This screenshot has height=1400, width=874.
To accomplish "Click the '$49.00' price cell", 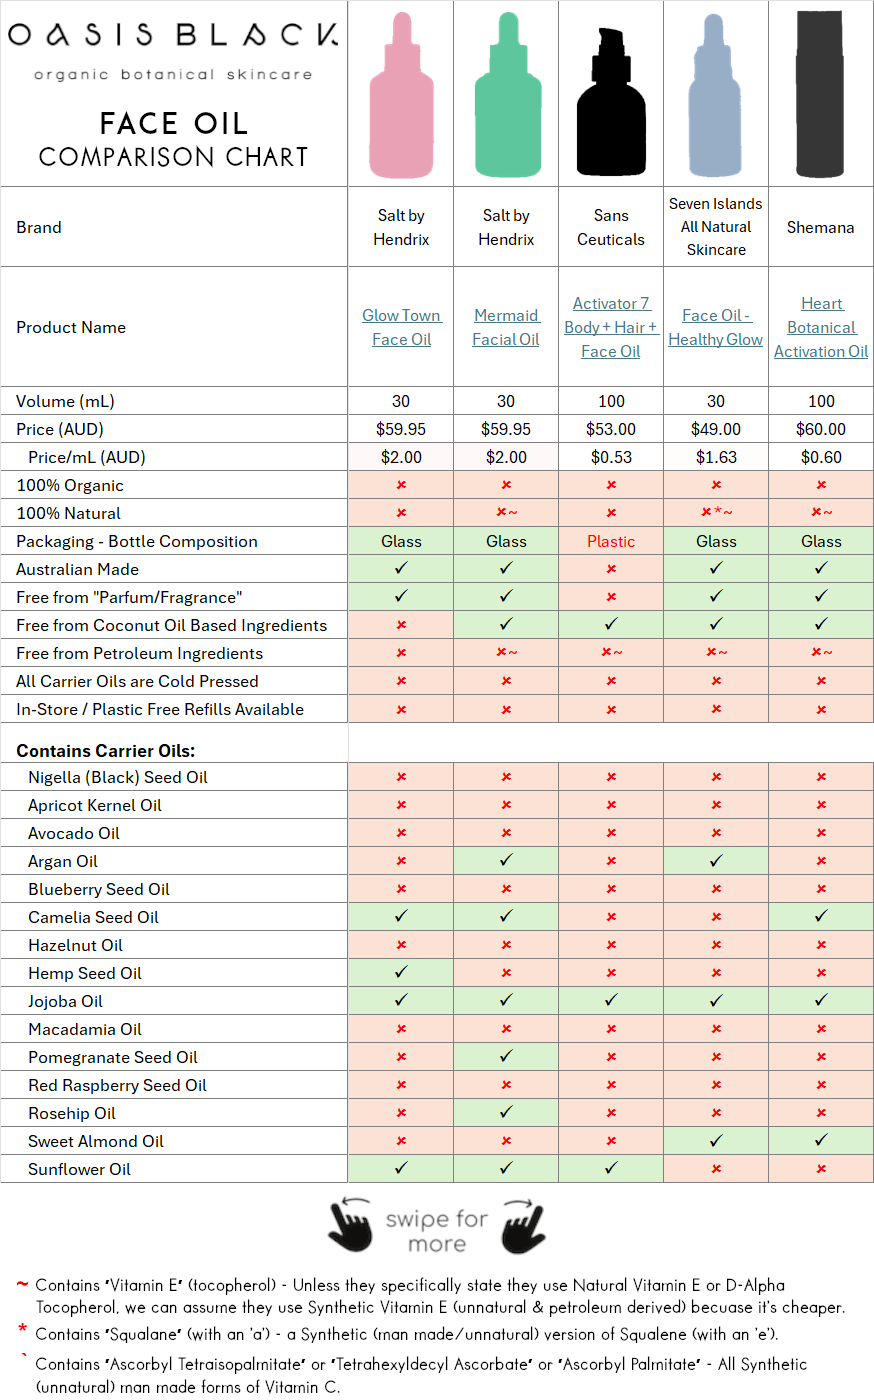I will [716, 429].
